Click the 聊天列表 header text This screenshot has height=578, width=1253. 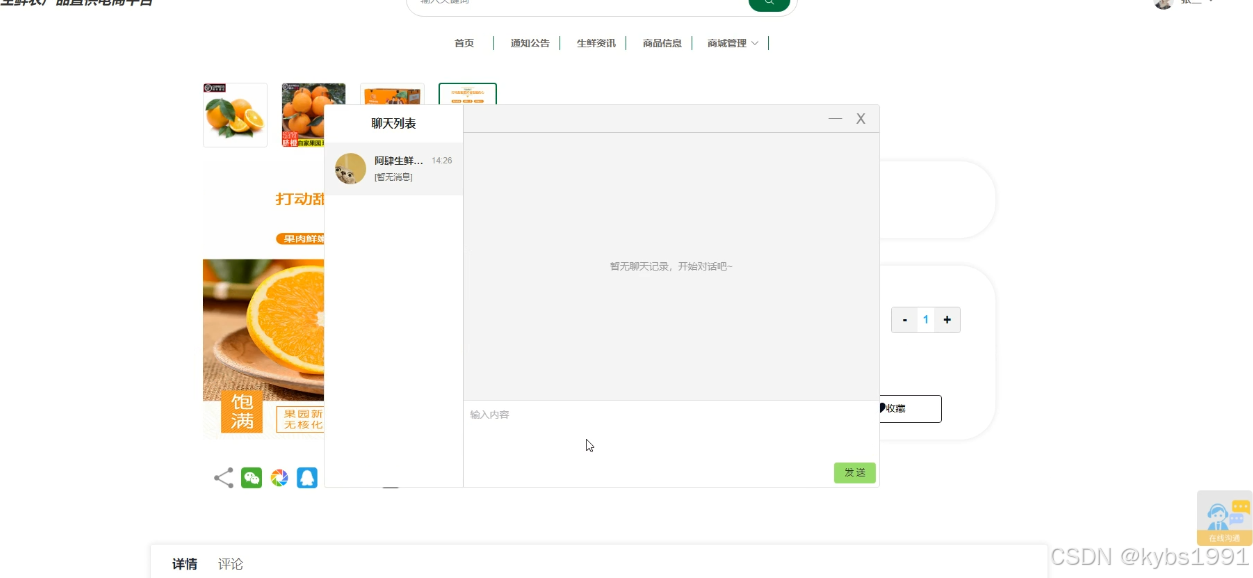(394, 124)
